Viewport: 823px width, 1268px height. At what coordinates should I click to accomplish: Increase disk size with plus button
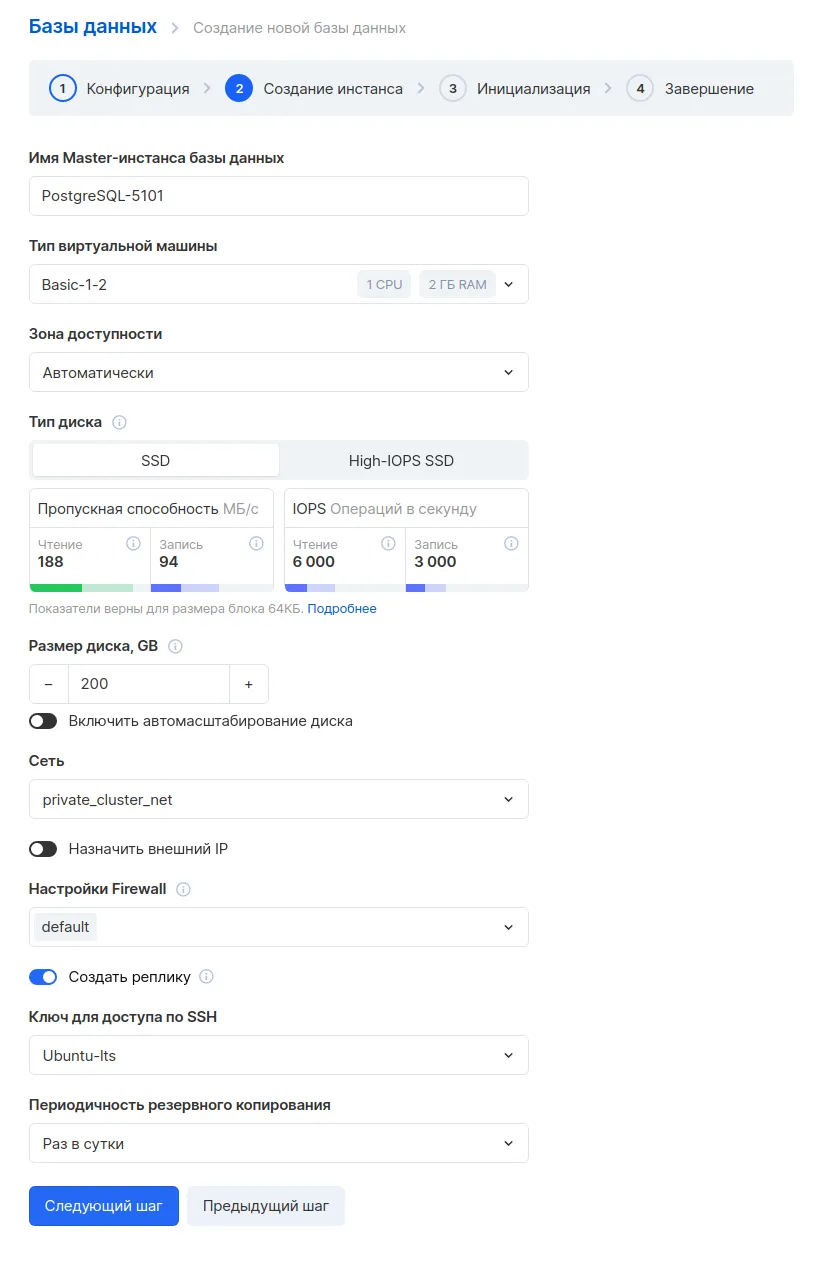[249, 684]
